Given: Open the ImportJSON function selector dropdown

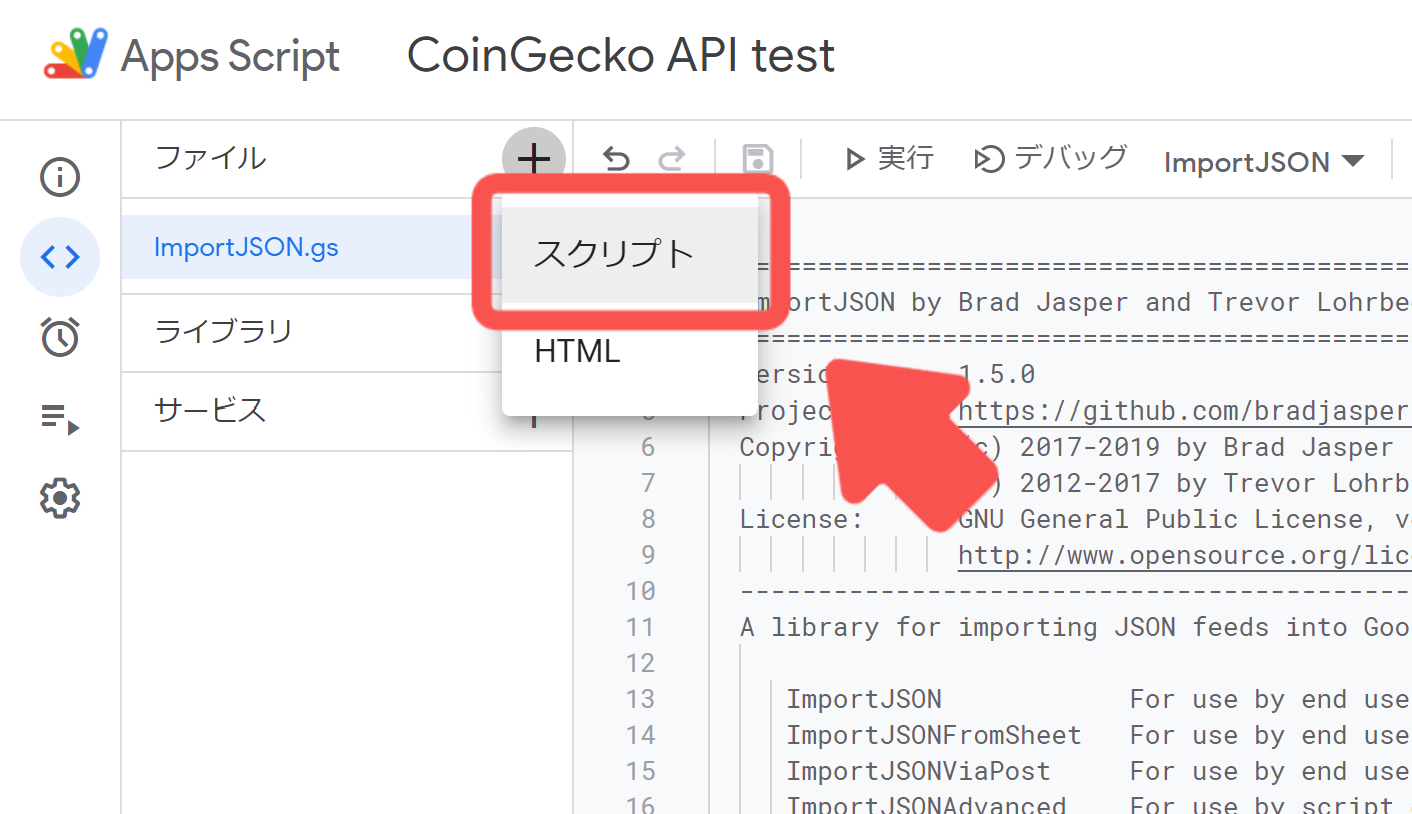Looking at the screenshot, I should (1263, 160).
